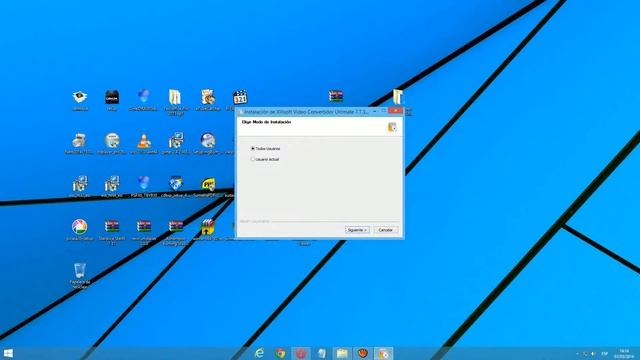The height and width of the screenshot is (360, 640).
Task: Select the 'Usuario Actual' radio option
Action: coord(265,159)
